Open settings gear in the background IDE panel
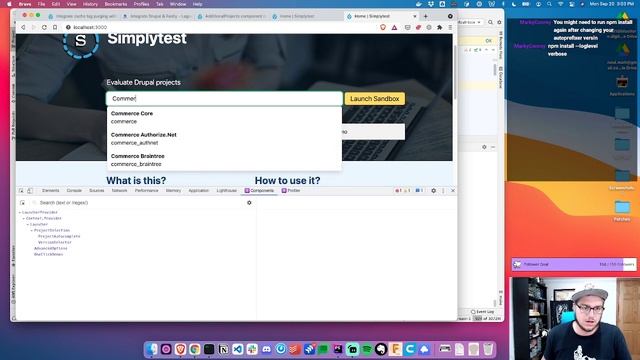Image resolution: width=640 pixels, height=360 pixels. click(484, 147)
